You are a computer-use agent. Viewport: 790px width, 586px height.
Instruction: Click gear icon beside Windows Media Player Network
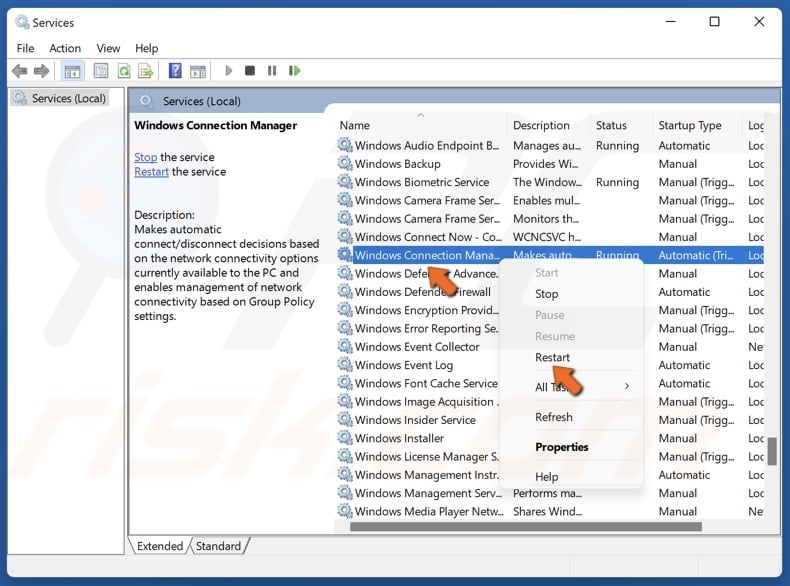click(345, 511)
